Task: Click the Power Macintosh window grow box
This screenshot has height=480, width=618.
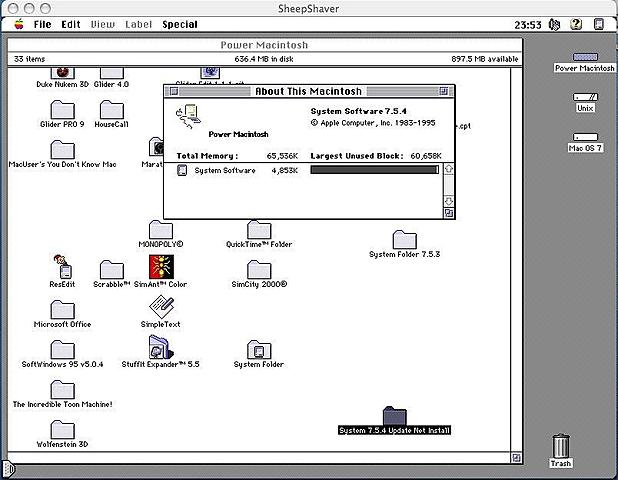Action: tap(516, 458)
